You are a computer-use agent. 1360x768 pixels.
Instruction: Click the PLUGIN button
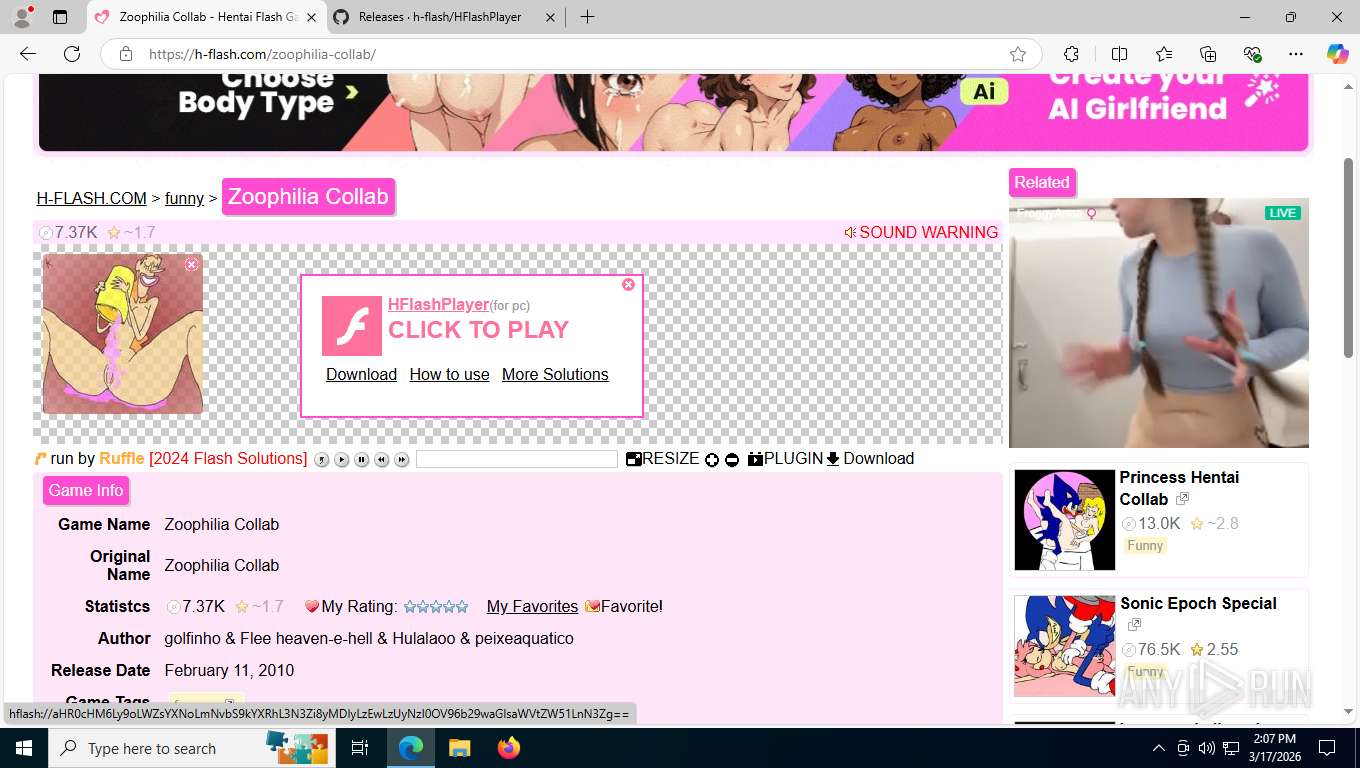point(785,459)
